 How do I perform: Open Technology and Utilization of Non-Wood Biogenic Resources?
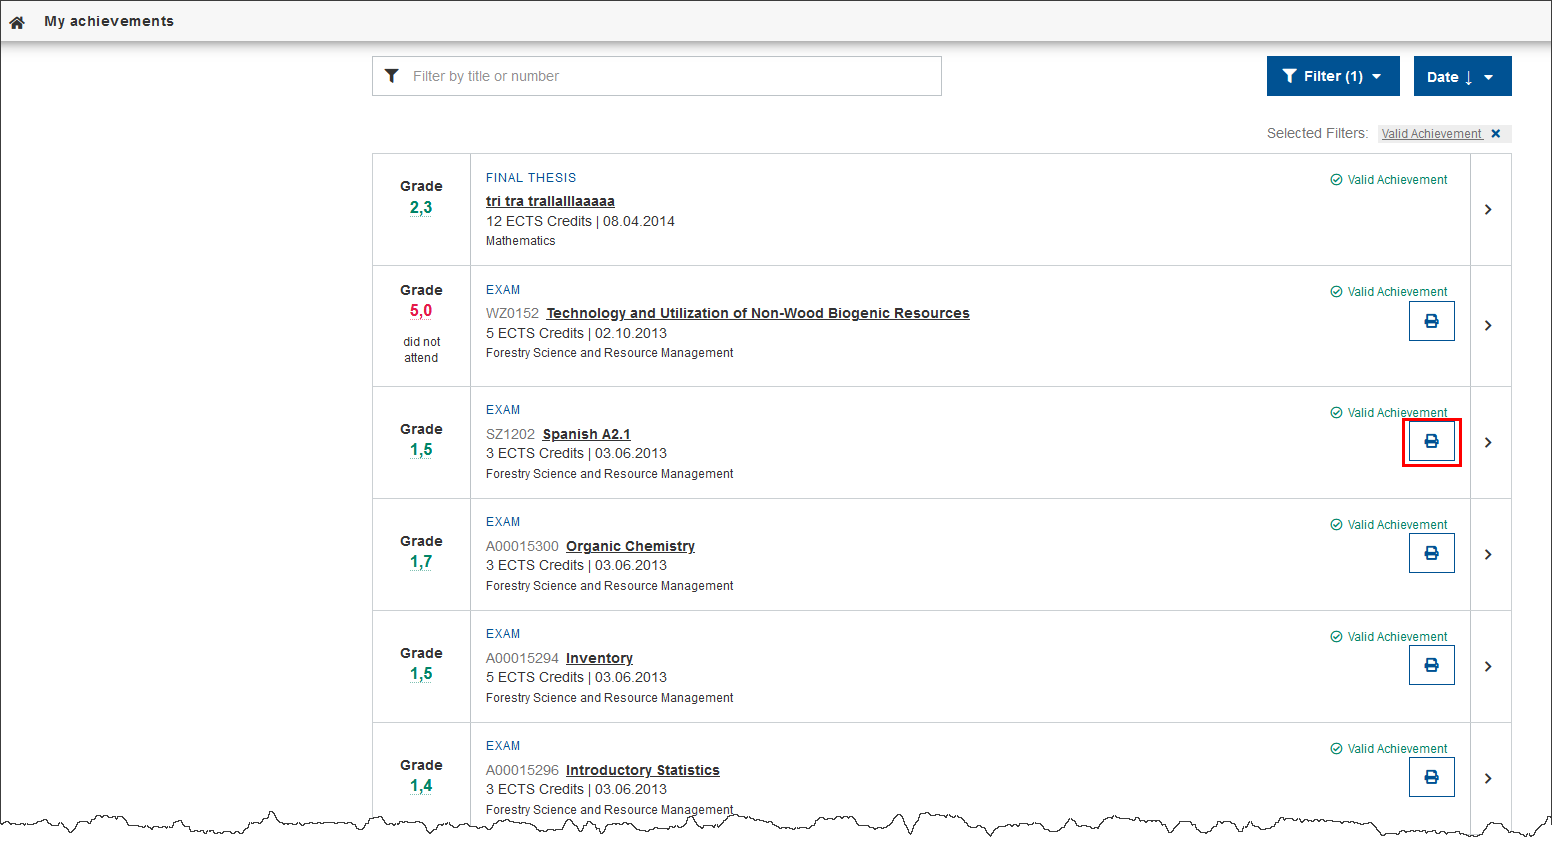pos(757,313)
